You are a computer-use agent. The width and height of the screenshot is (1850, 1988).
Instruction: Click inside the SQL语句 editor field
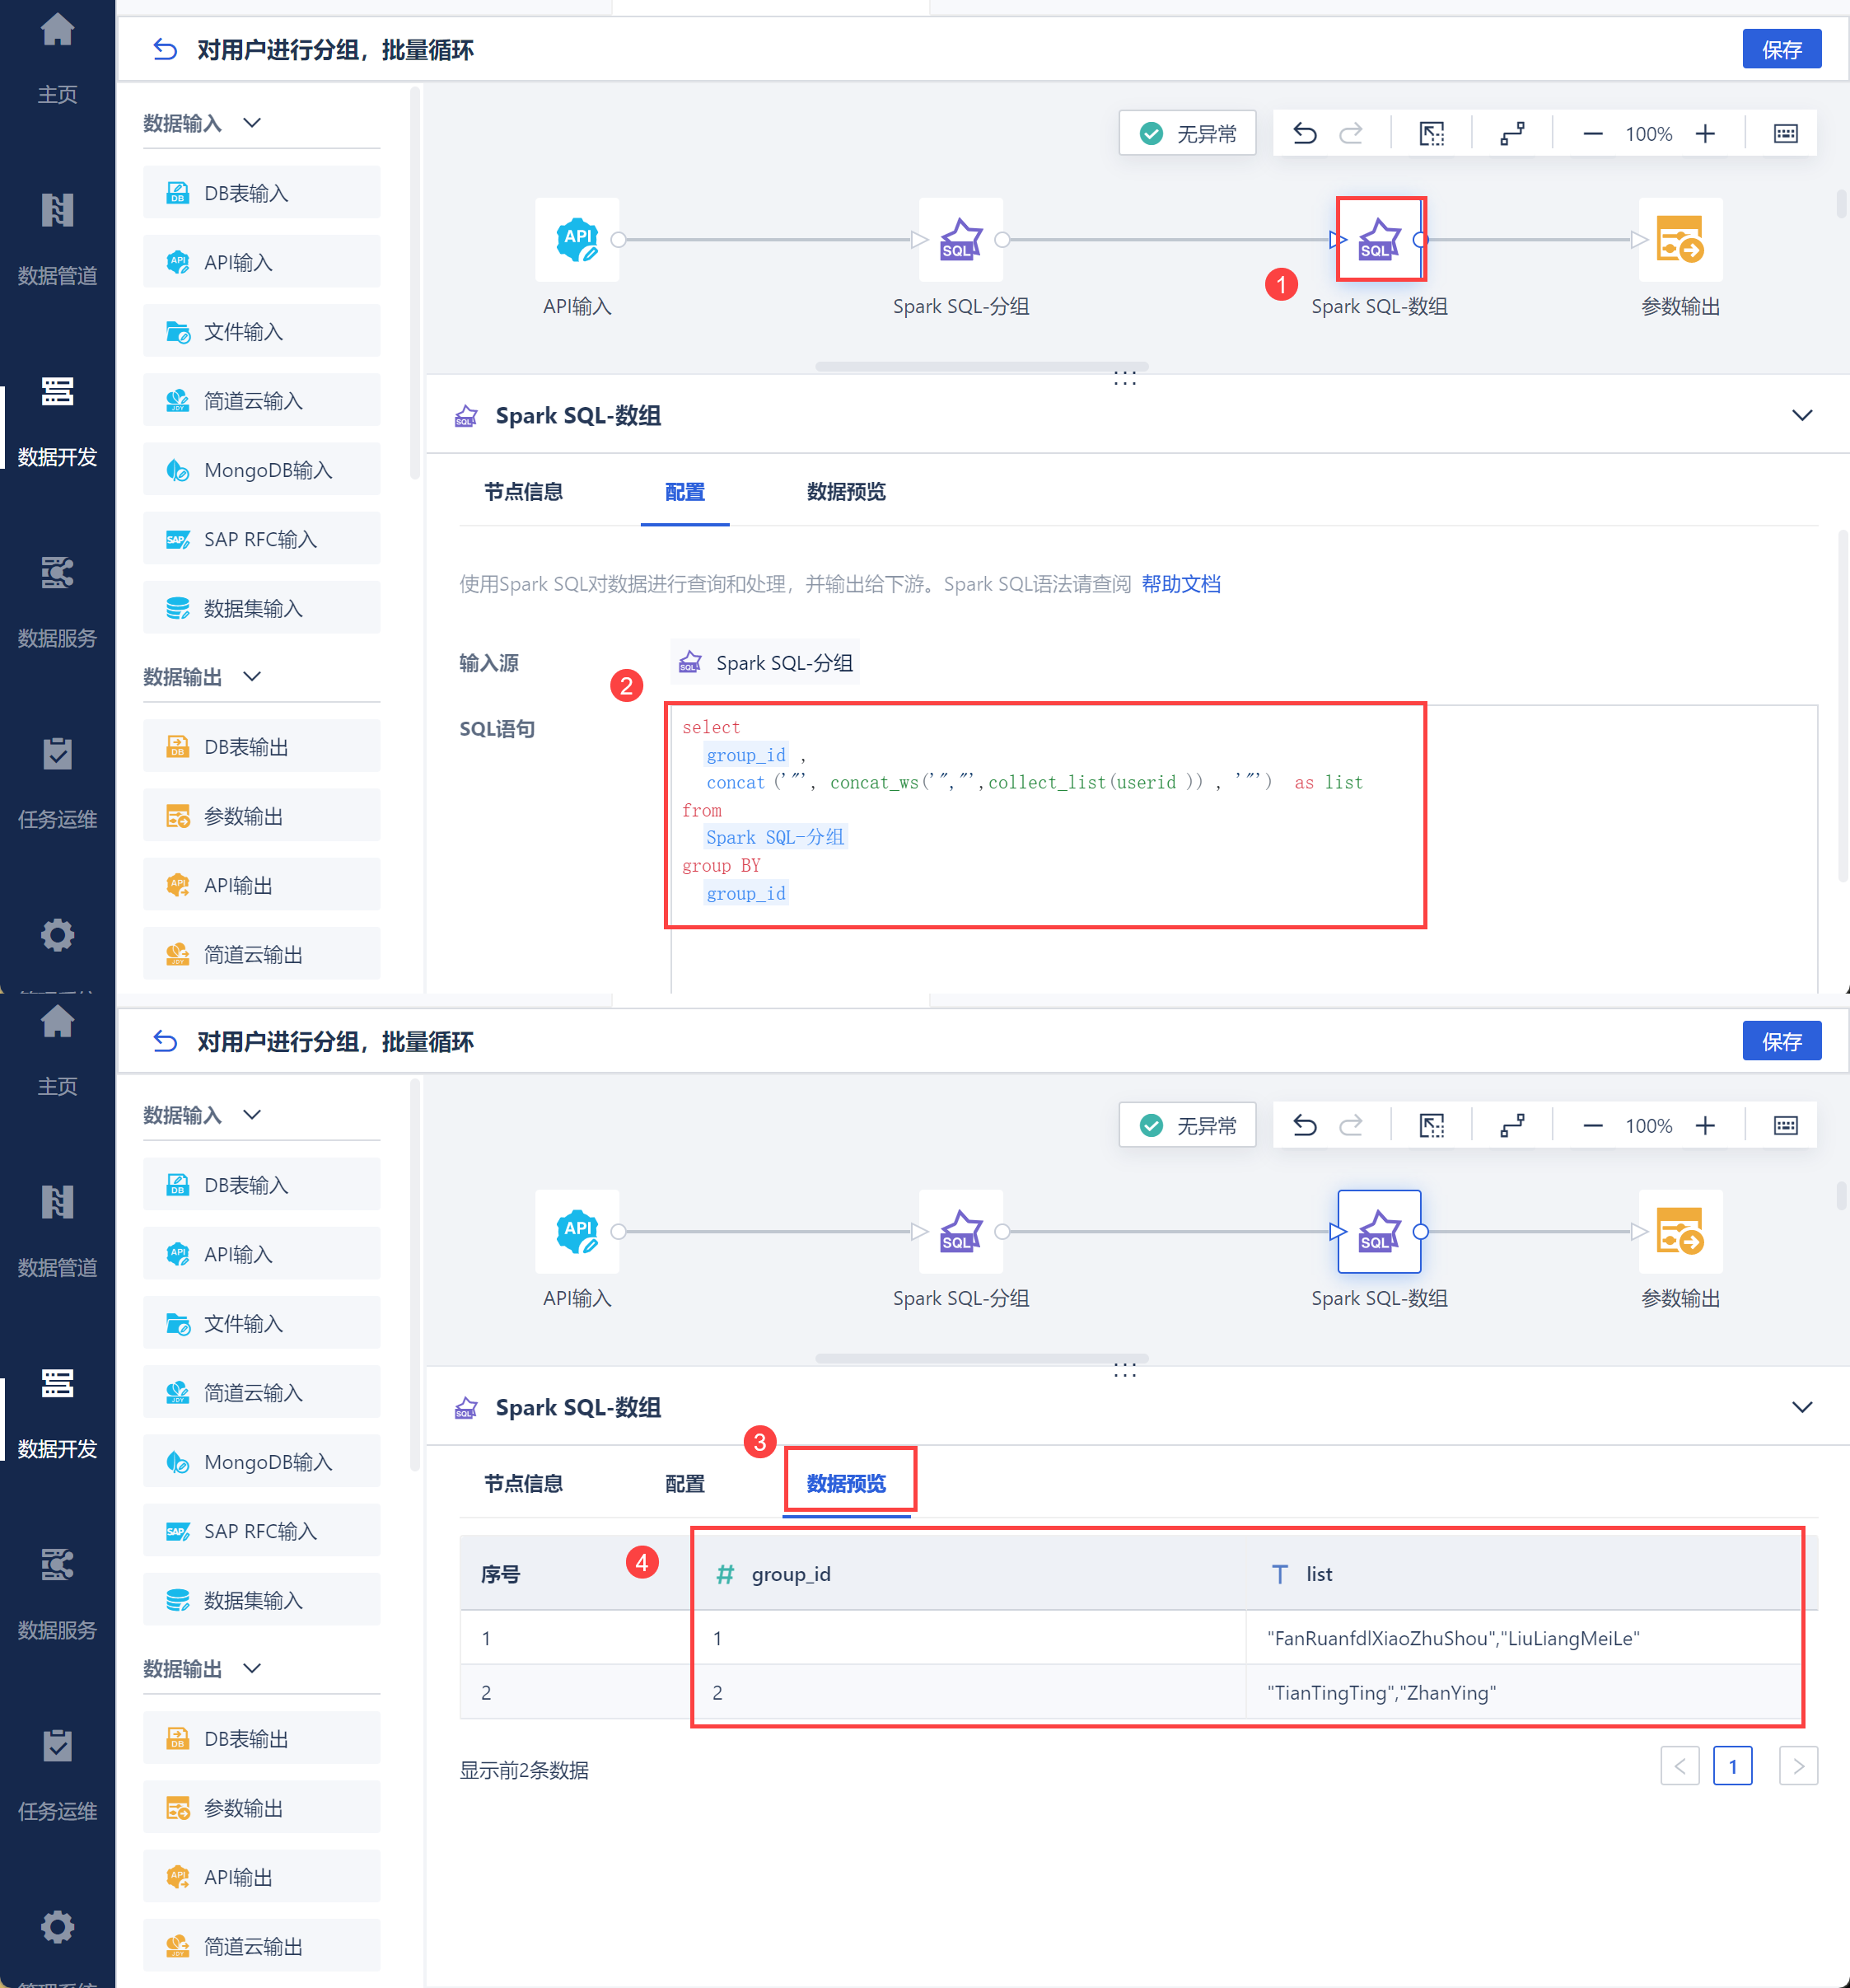click(x=1045, y=815)
